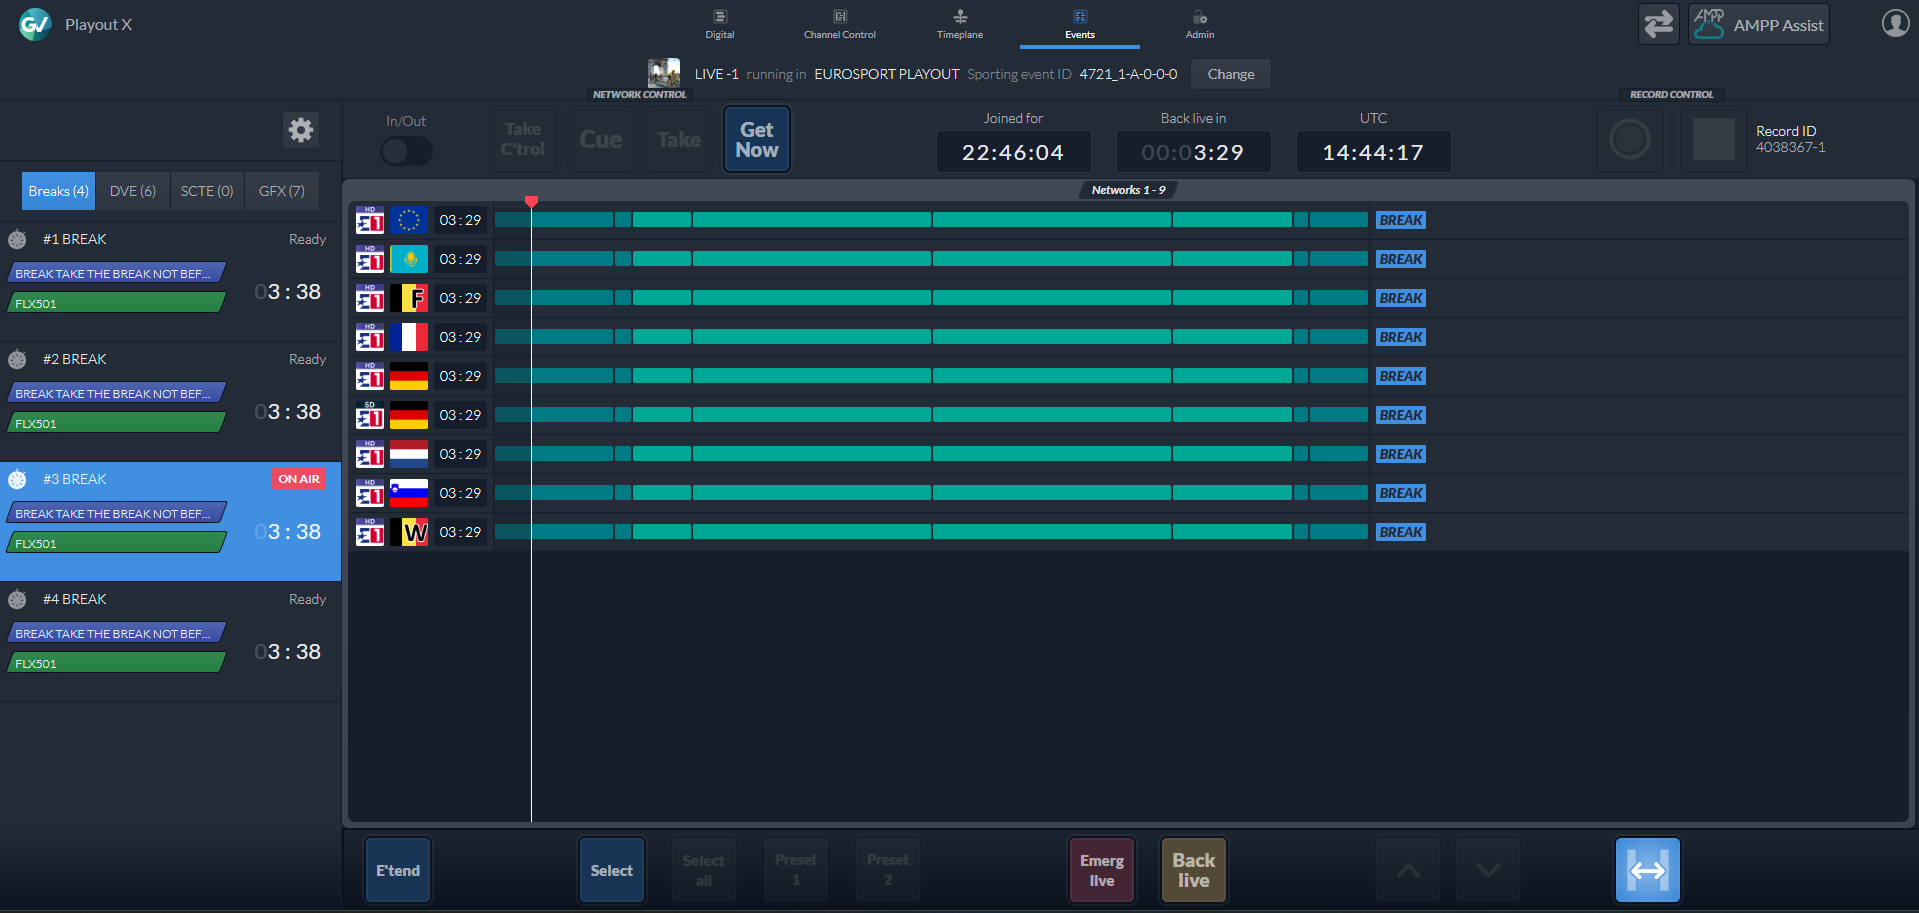Click the GV Playout X logo
Screen dimensions: 1919x913
35,24
